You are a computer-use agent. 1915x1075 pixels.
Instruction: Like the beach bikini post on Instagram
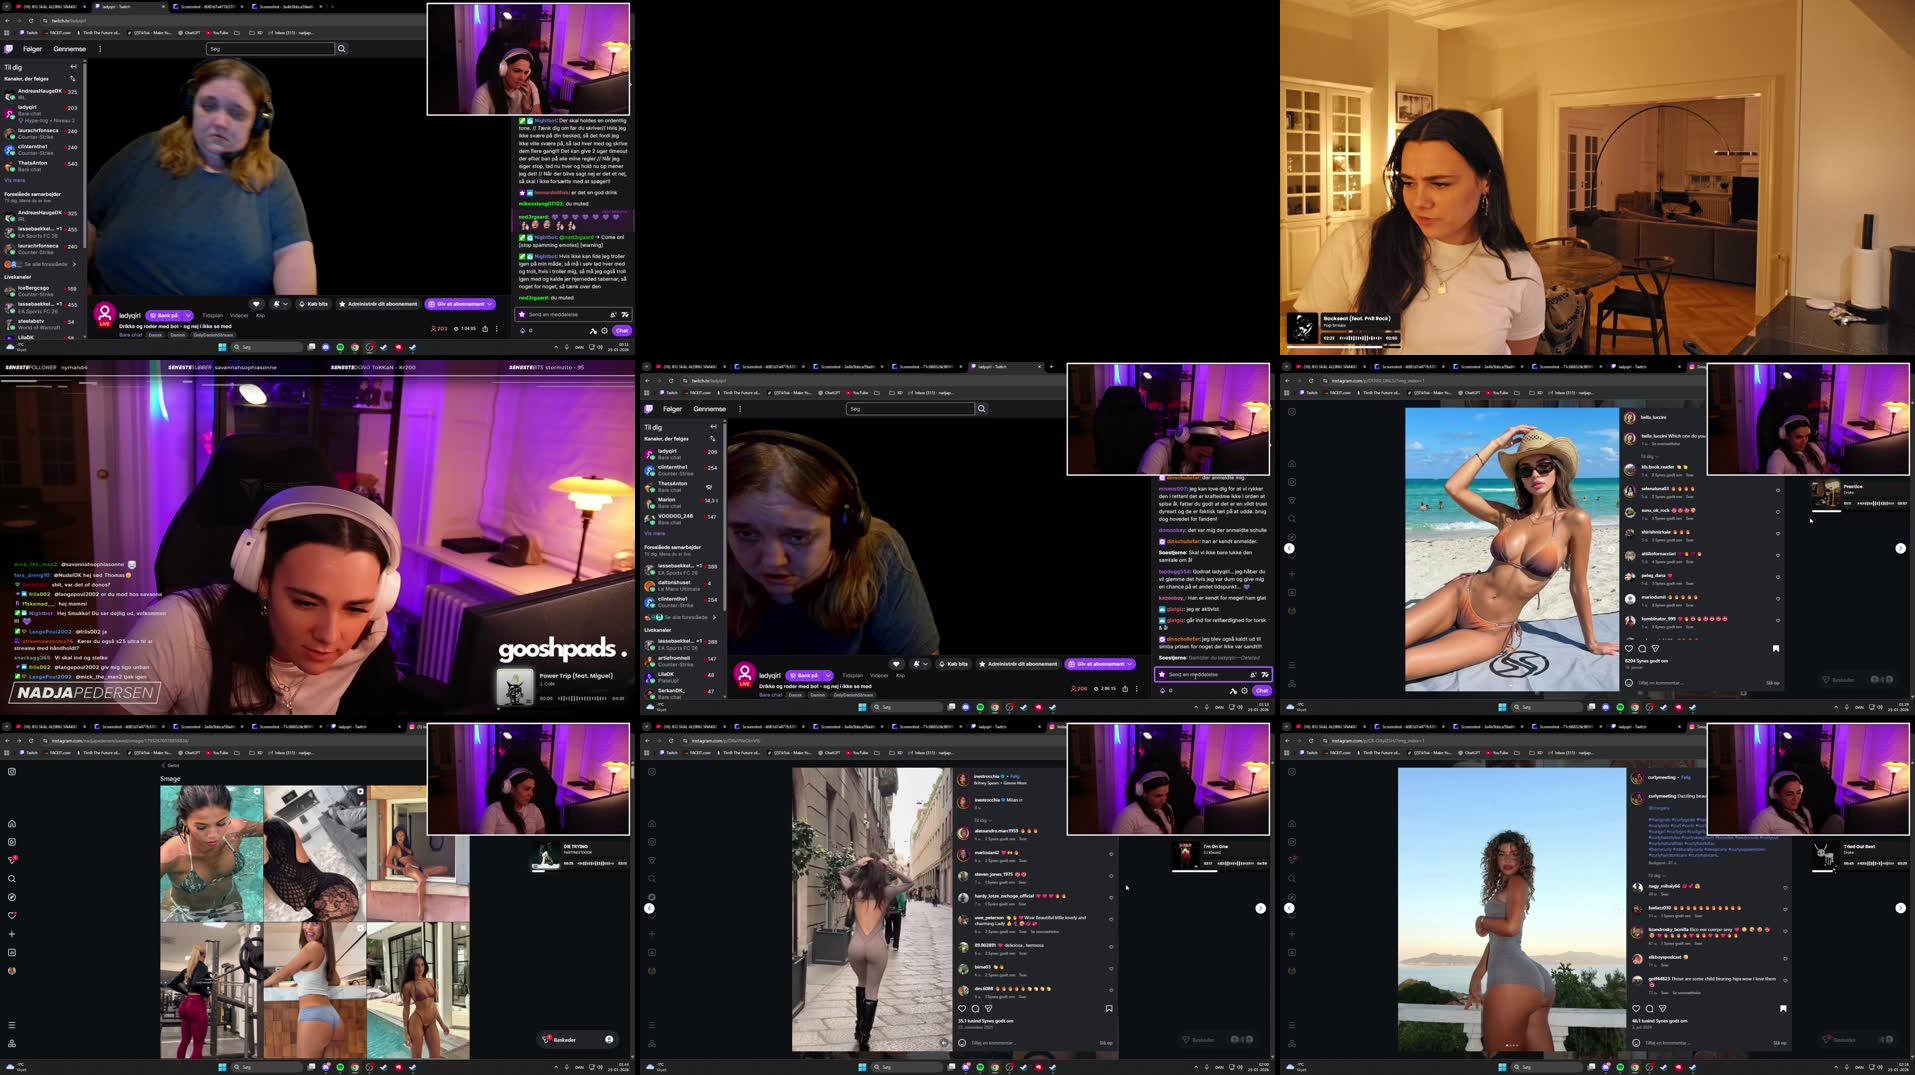(1629, 649)
